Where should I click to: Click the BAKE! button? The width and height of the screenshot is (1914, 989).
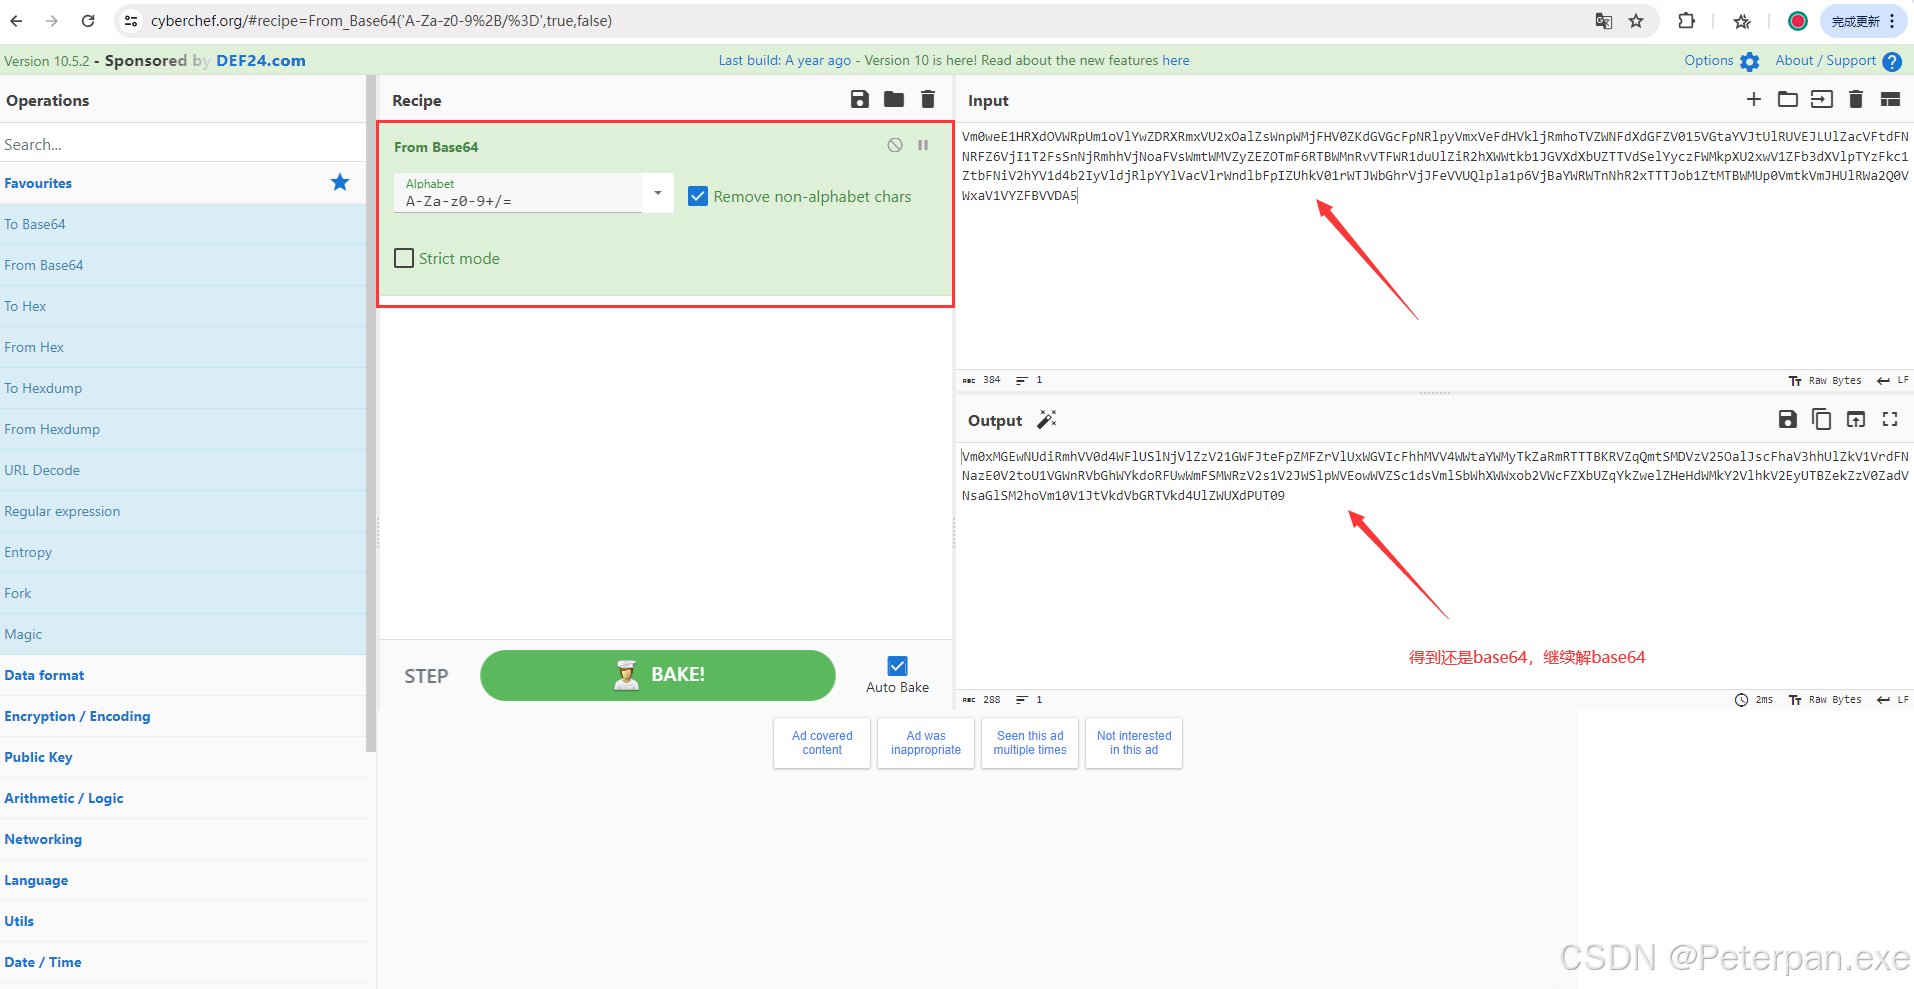(657, 675)
